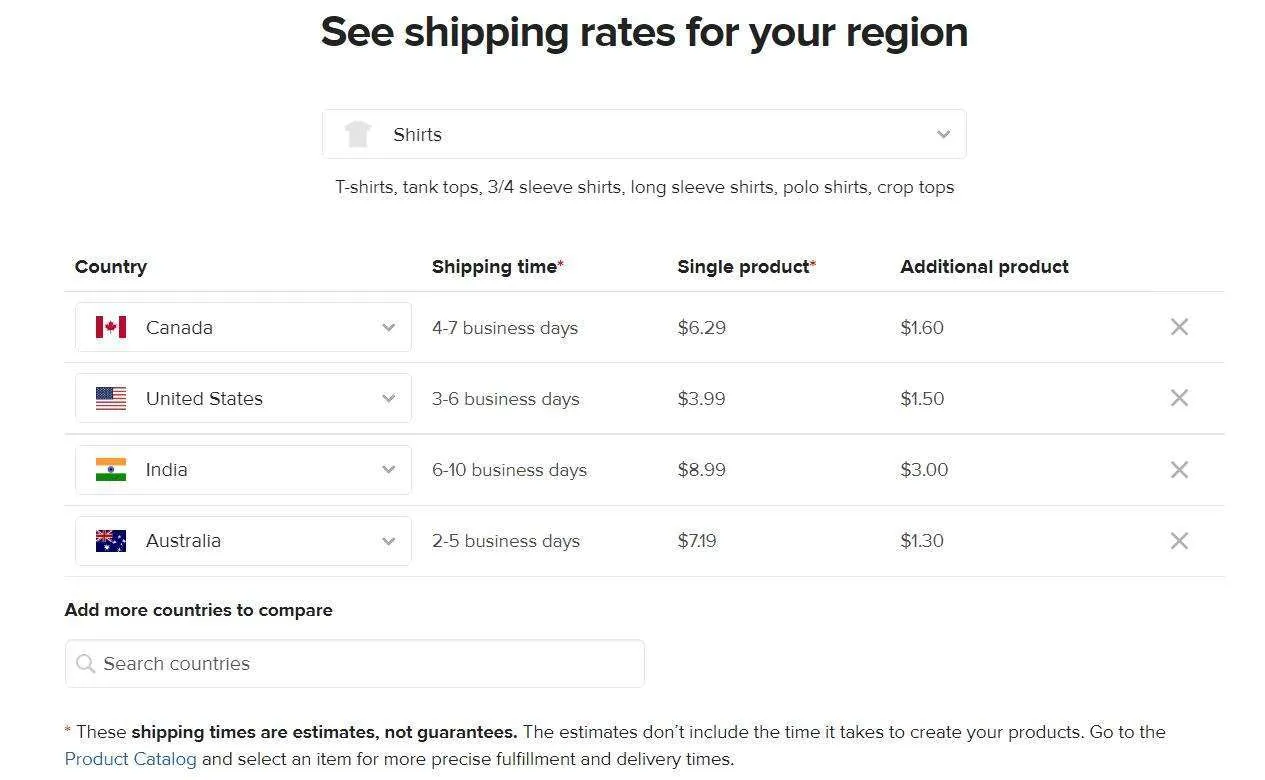Expand the United States country dropdown
This screenshot has height=780, width=1265.
243,398
